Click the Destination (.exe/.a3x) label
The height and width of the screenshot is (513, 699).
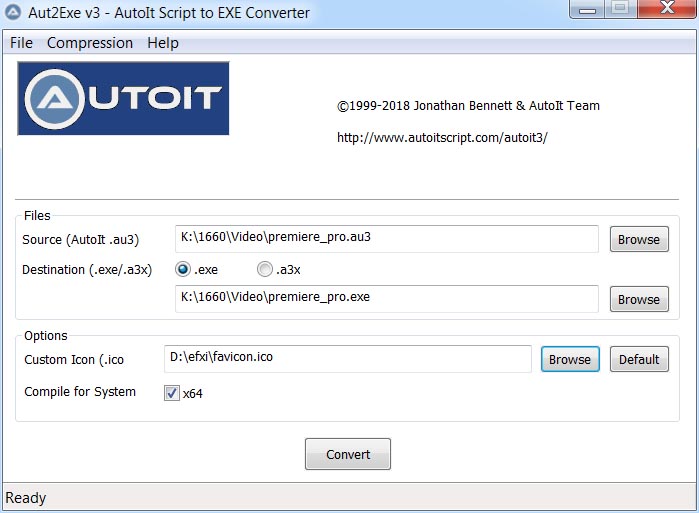tap(87, 270)
